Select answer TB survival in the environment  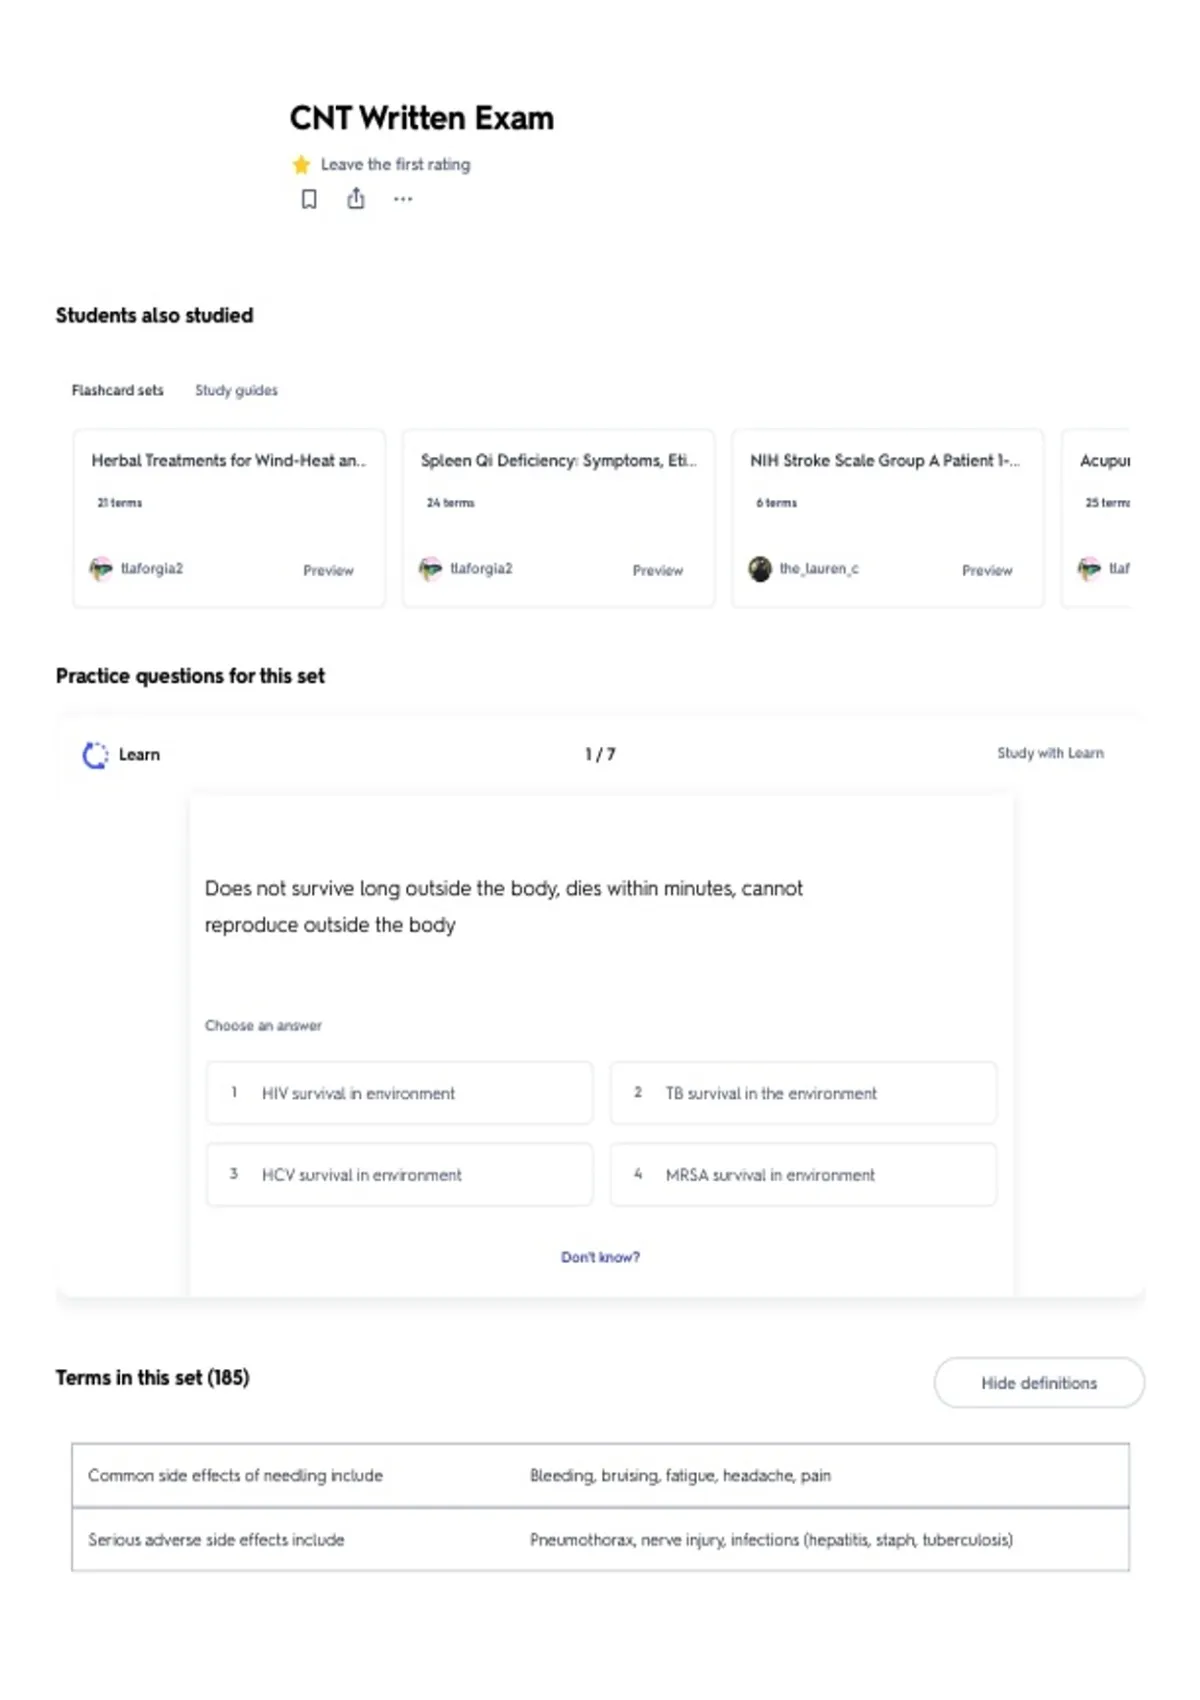[x=803, y=1093]
